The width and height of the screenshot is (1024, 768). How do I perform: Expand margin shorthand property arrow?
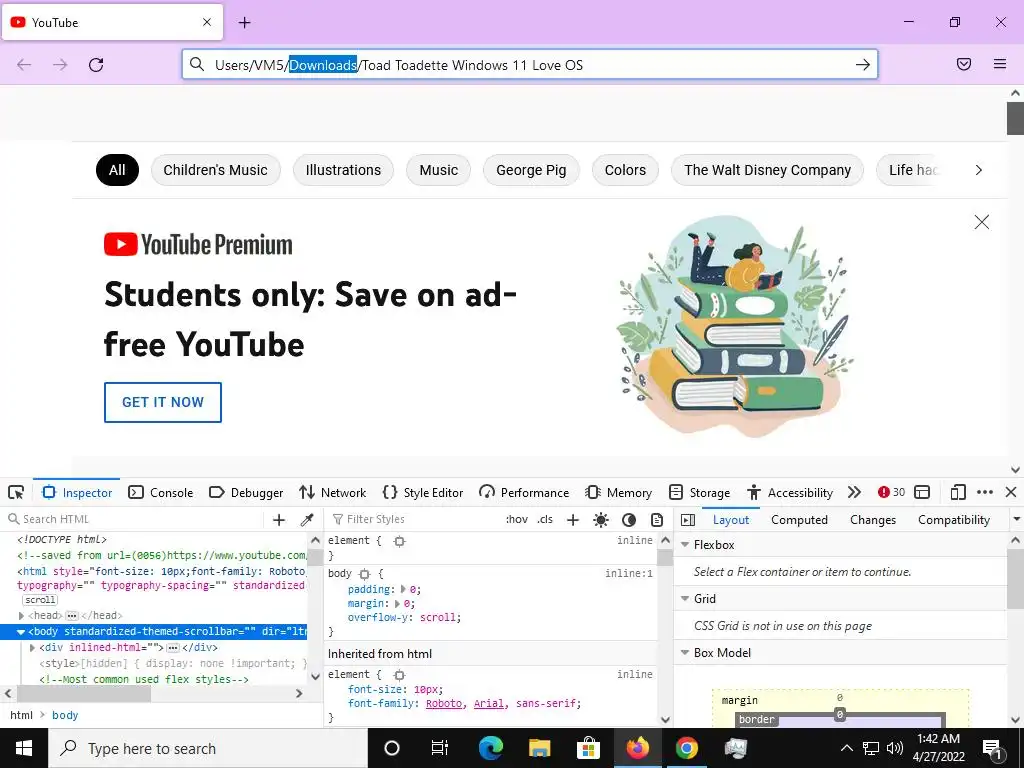(397, 603)
